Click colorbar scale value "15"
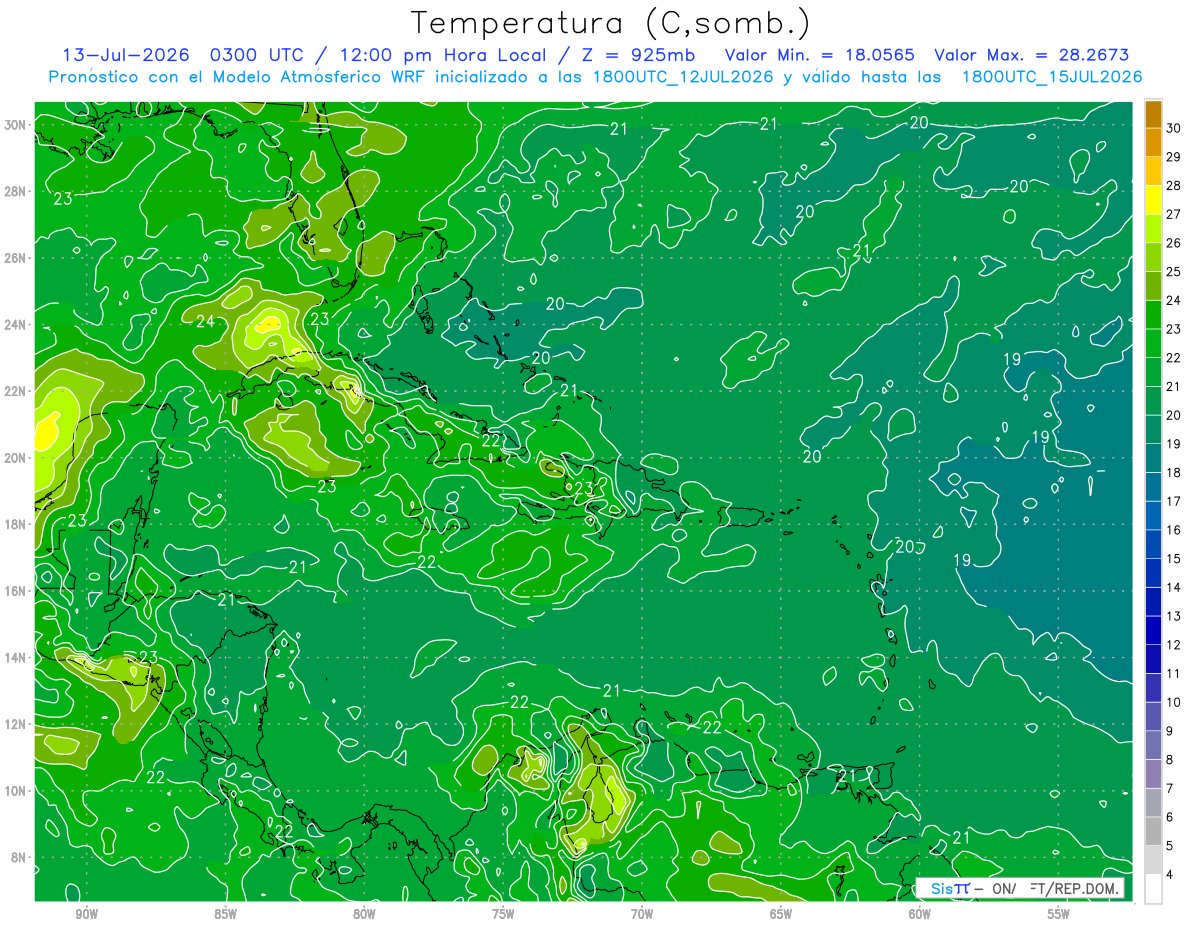This screenshot has width=1200, height=927. coord(1173,559)
